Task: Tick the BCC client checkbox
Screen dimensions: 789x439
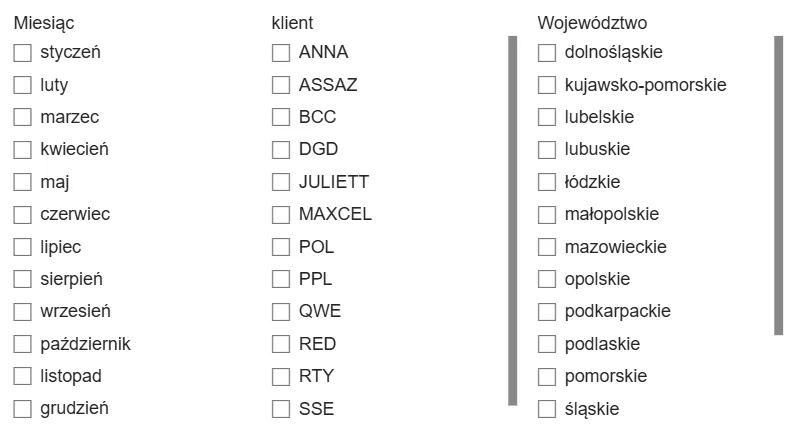Action: click(281, 117)
